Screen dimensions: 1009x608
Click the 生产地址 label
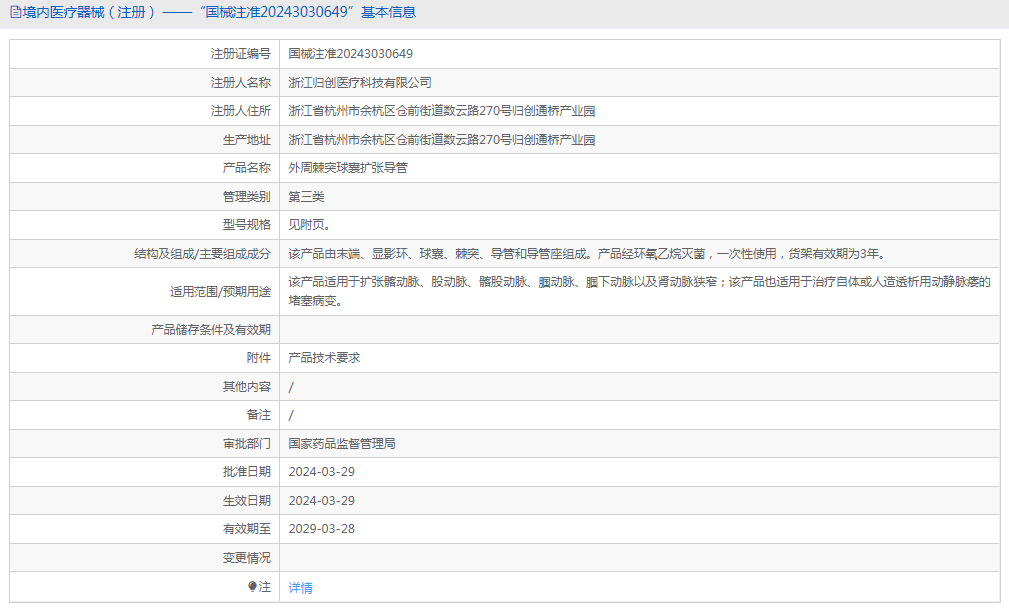tap(246, 140)
